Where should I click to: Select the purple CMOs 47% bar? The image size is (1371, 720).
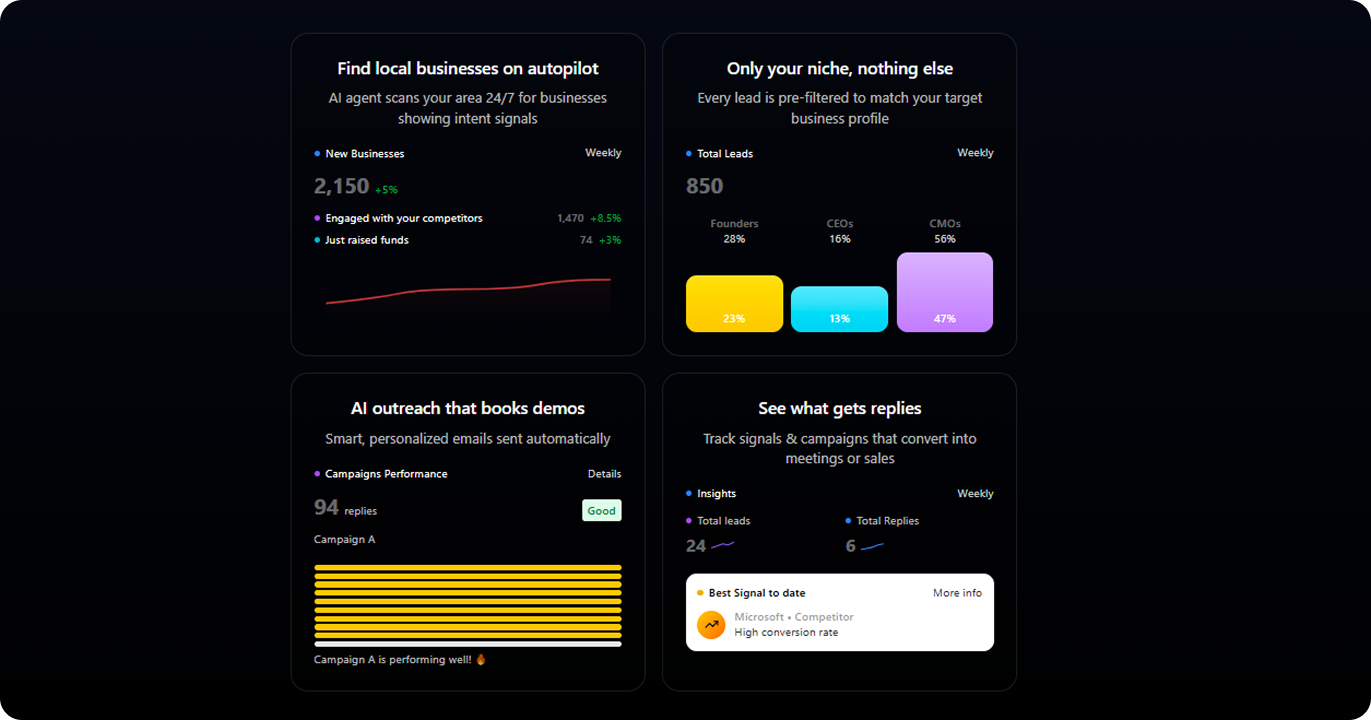944,292
